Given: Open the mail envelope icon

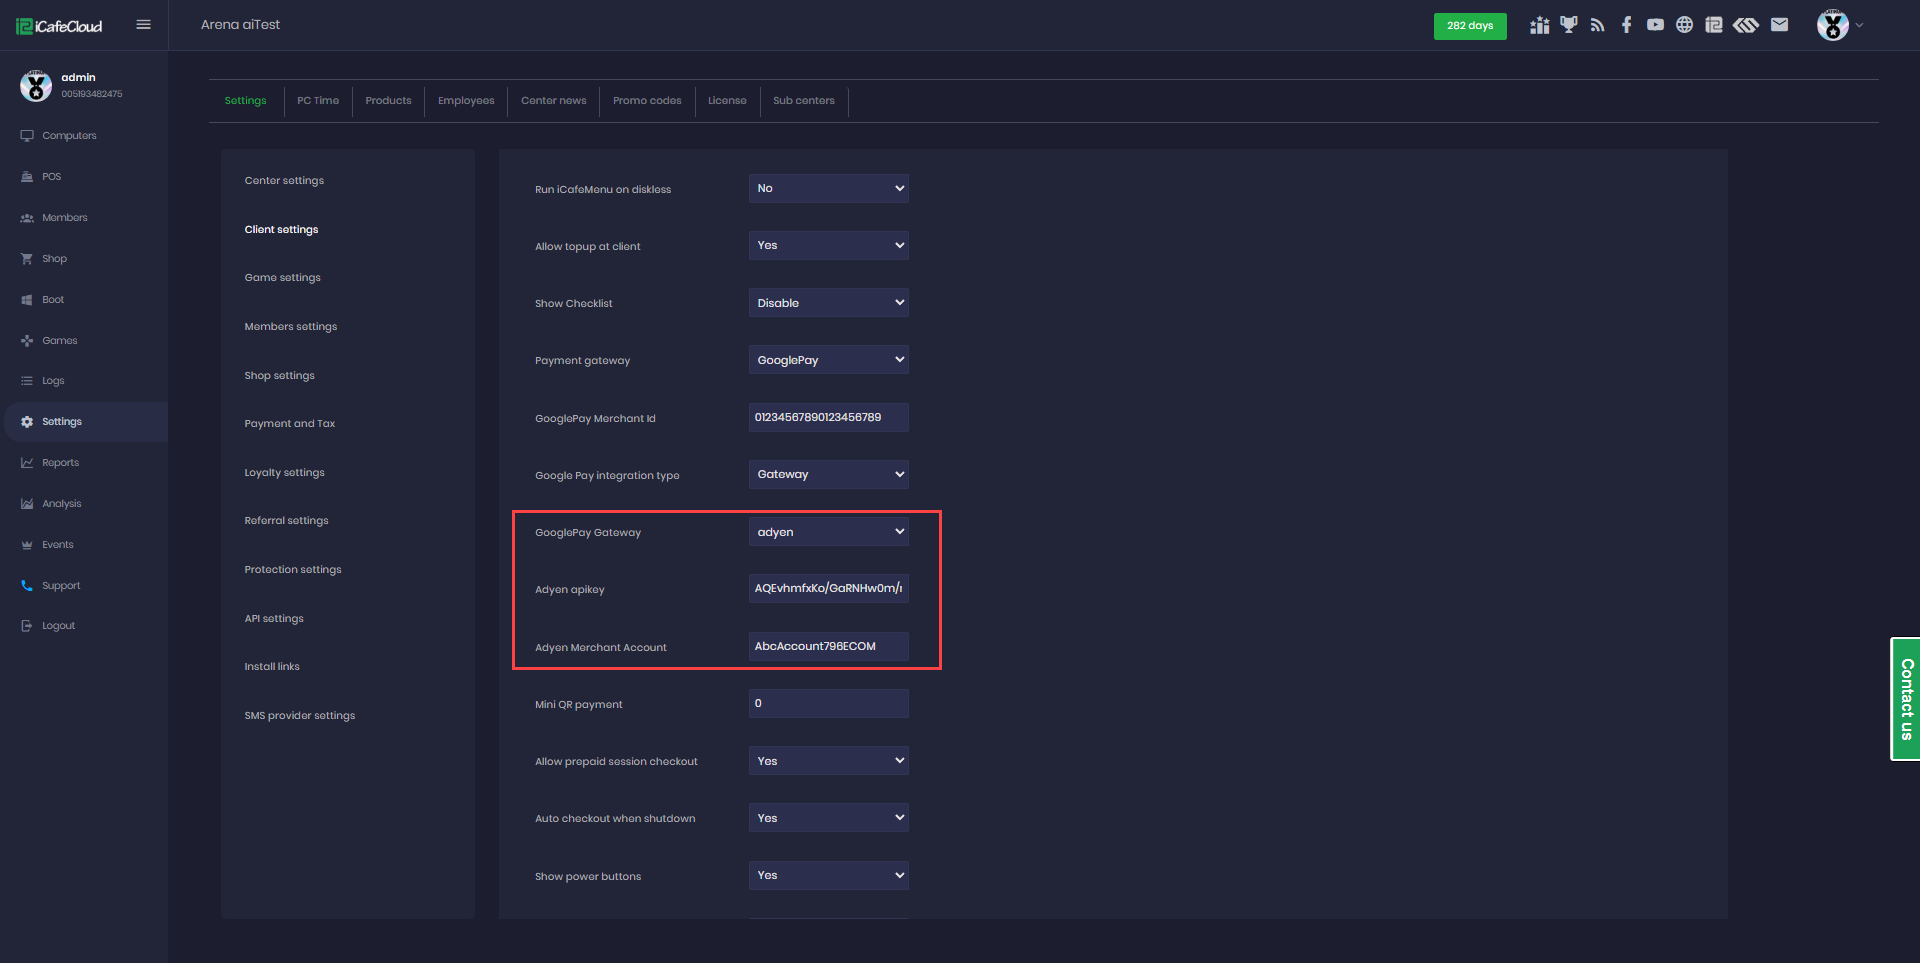Looking at the screenshot, I should (x=1779, y=25).
